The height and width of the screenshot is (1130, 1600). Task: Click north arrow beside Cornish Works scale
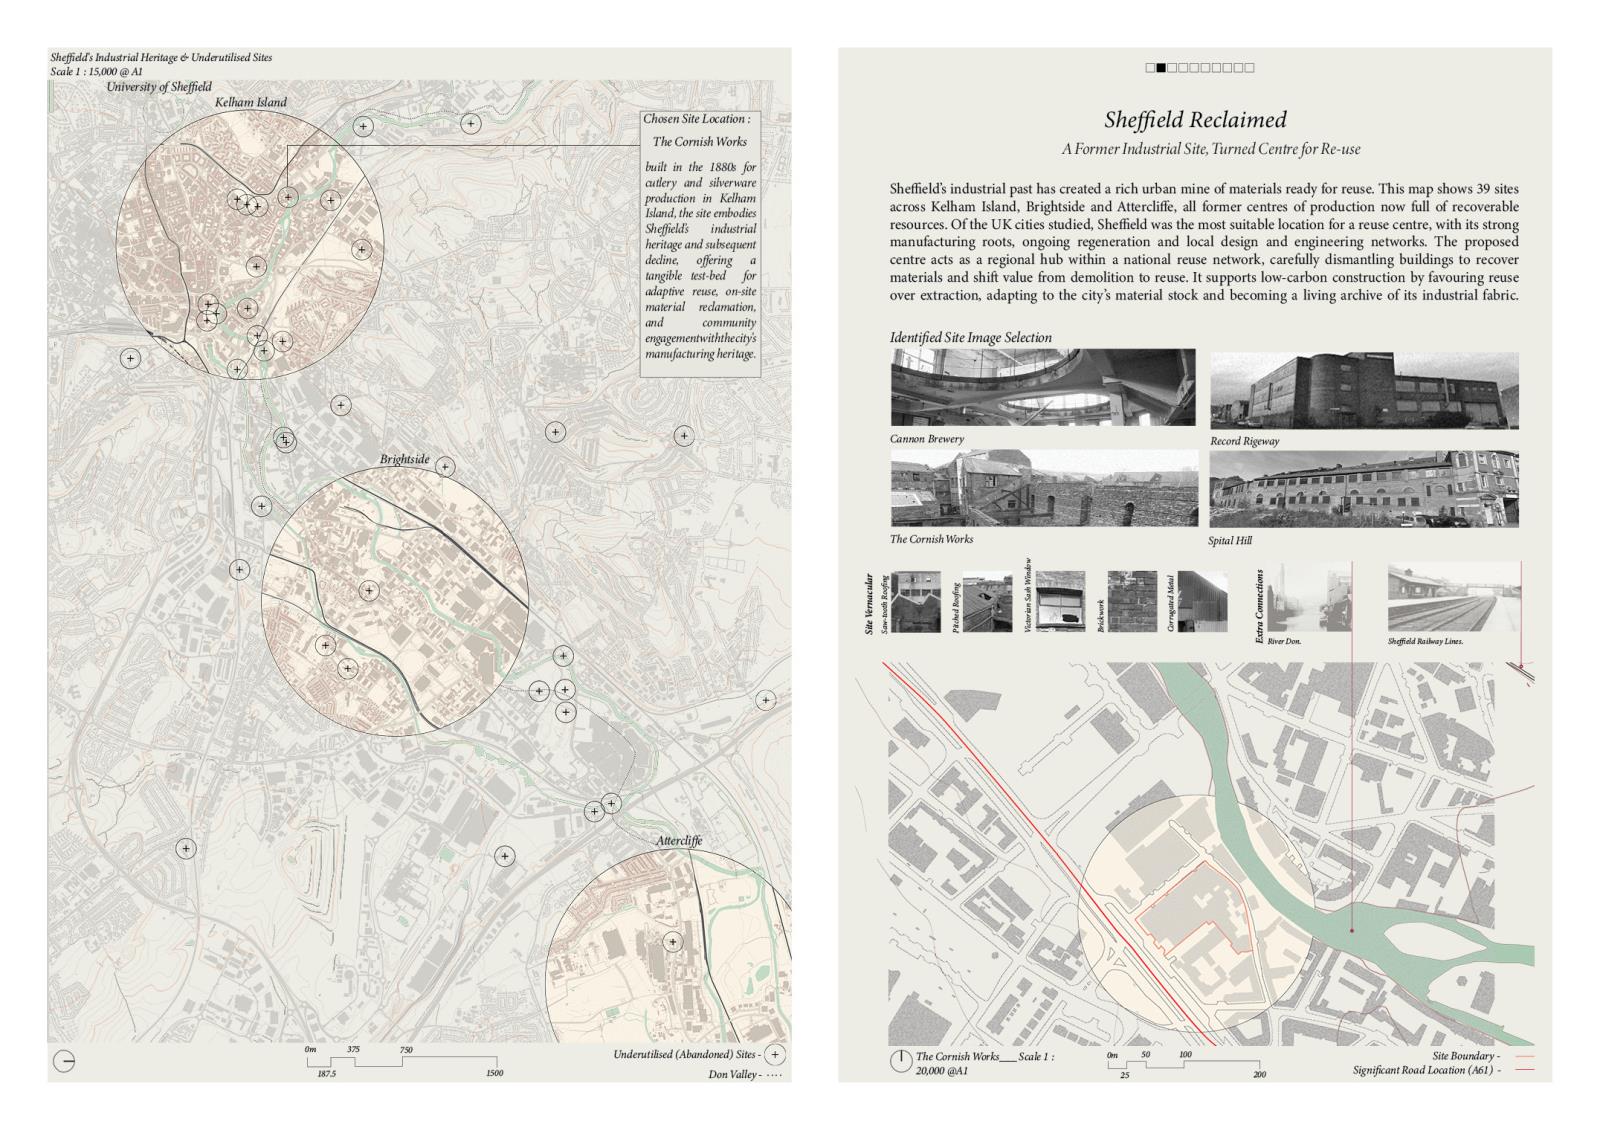tap(900, 1061)
